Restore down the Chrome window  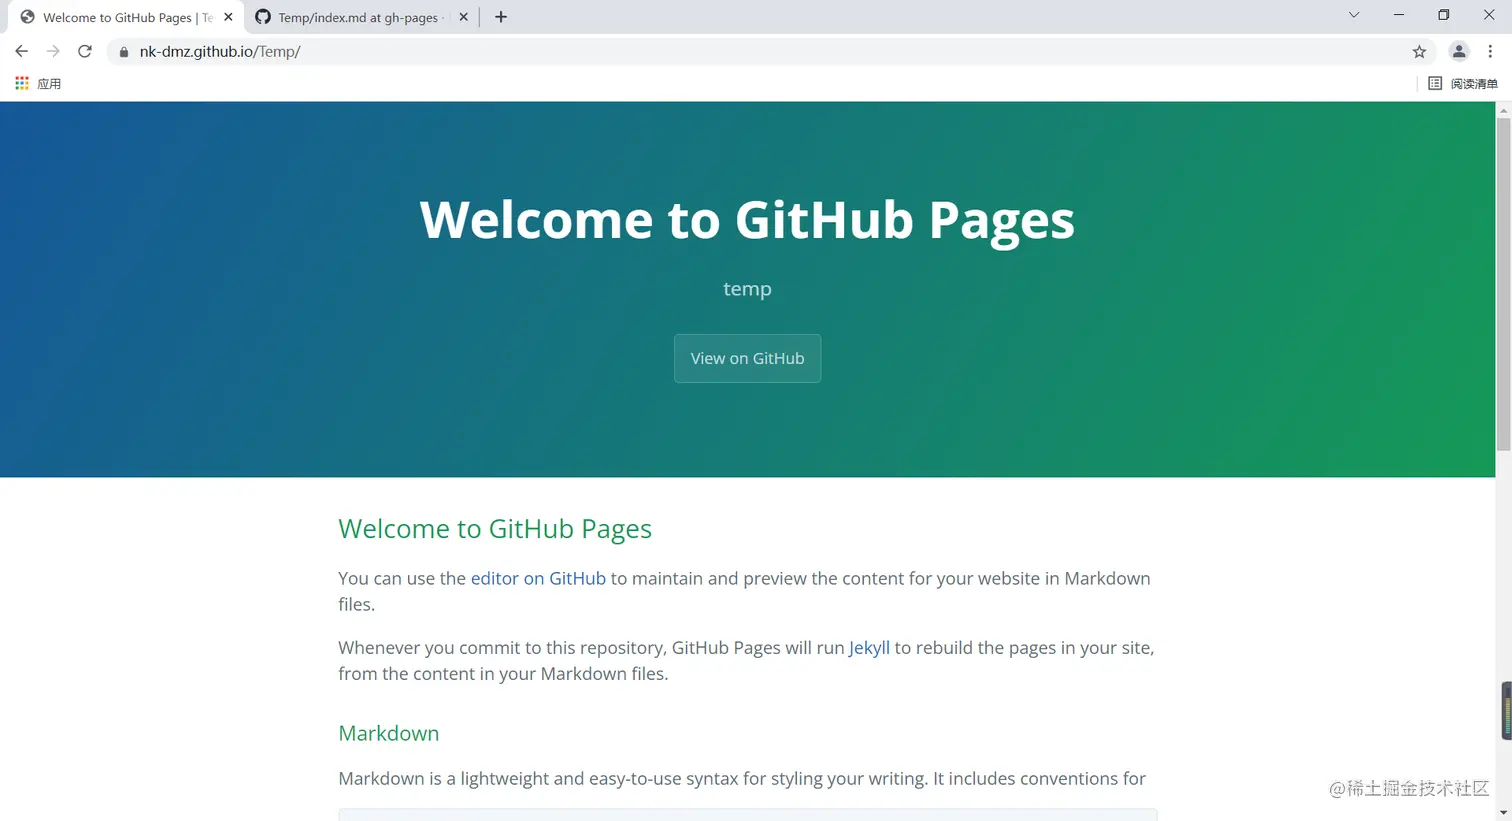click(x=1443, y=15)
